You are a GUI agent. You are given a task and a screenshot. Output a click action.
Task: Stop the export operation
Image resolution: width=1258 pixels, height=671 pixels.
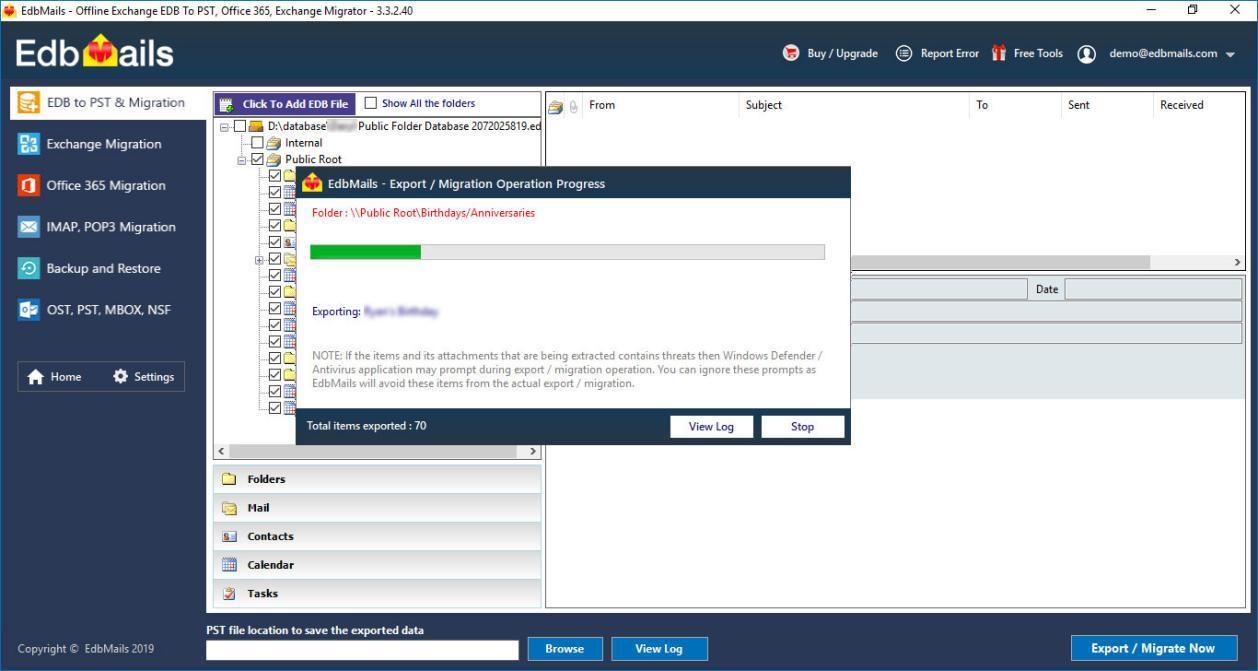point(802,427)
